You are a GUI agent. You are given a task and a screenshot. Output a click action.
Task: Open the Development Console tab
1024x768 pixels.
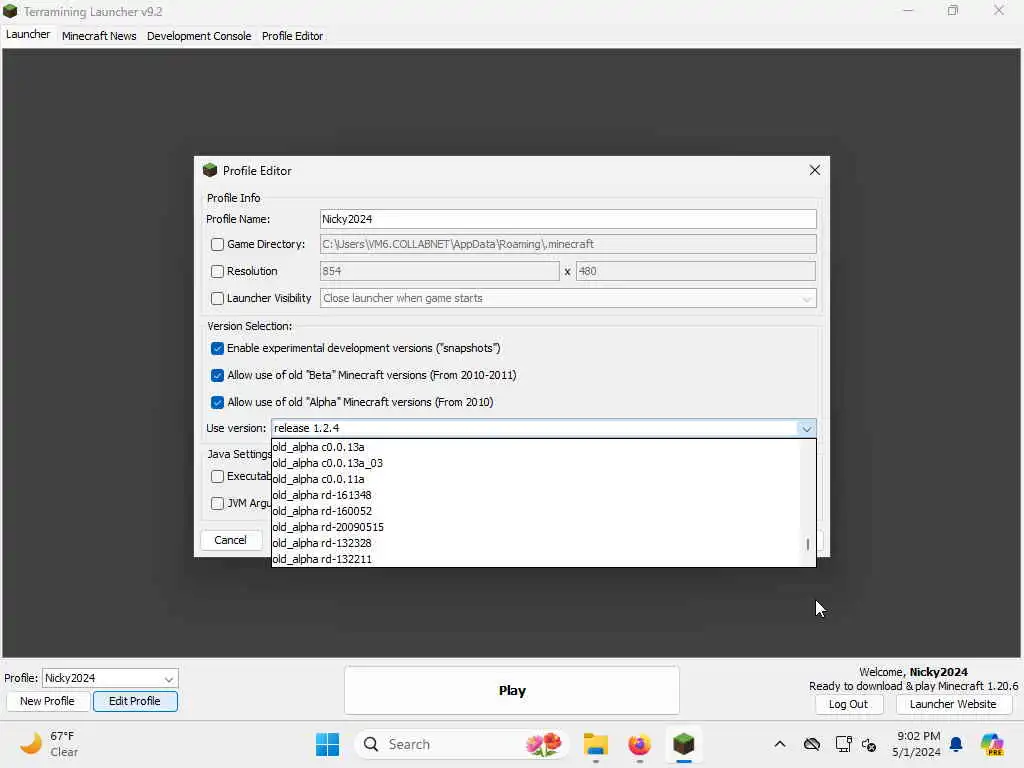coord(199,36)
